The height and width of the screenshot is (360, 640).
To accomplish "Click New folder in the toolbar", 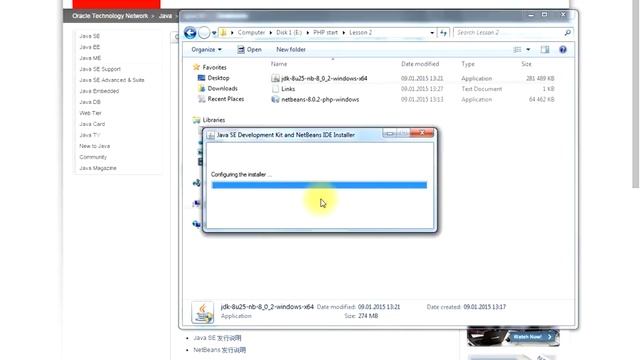I will click(x=291, y=49).
